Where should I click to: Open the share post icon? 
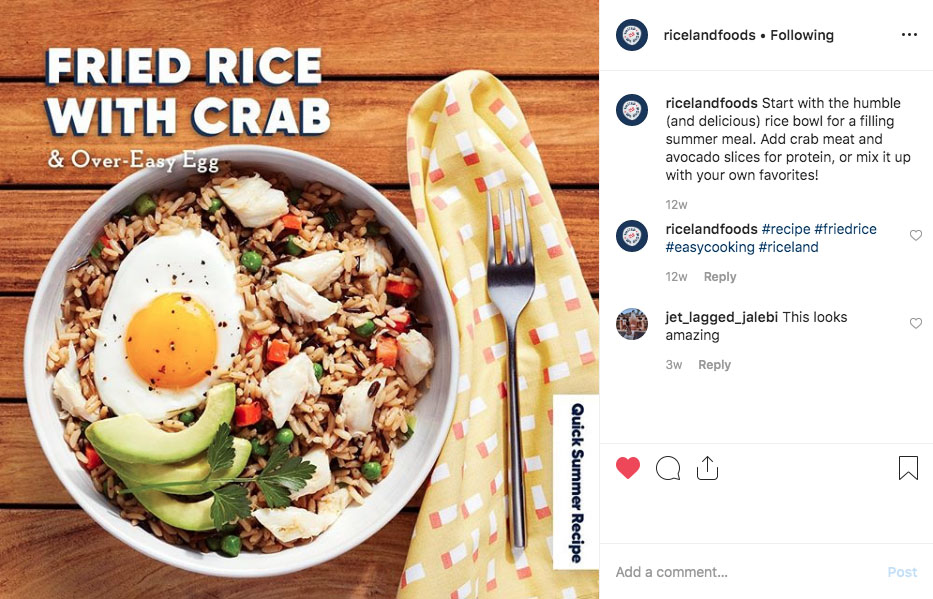707,468
